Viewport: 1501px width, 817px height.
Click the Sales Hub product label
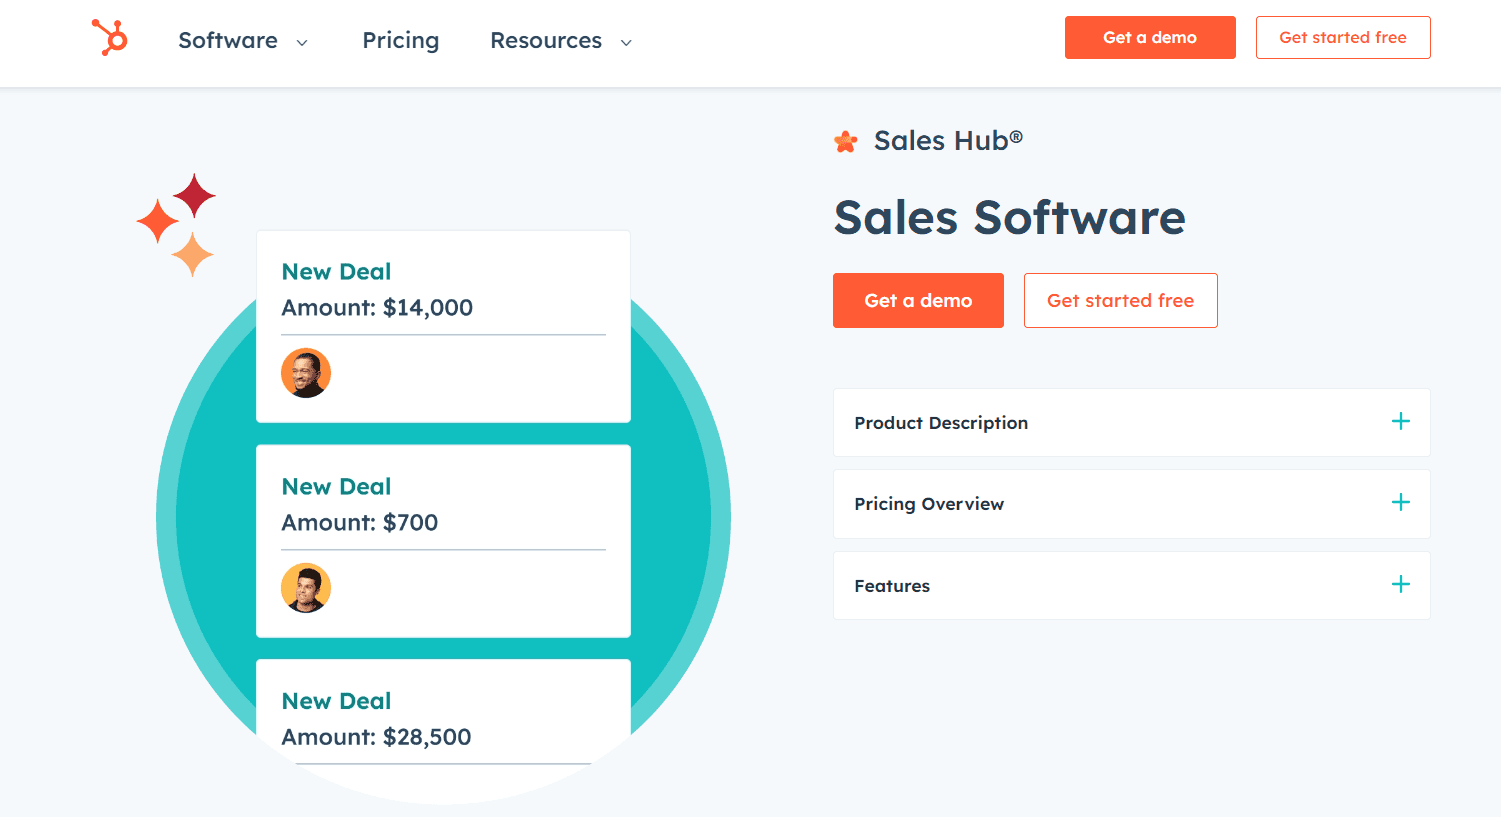click(948, 141)
